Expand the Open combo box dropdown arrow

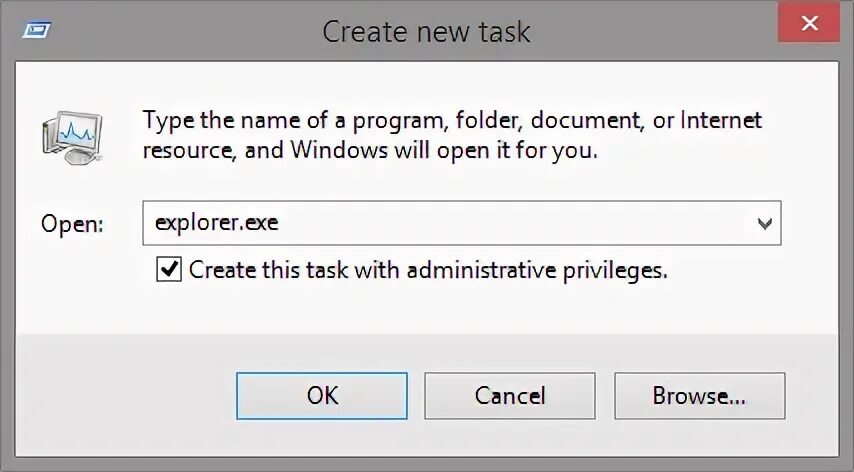click(x=765, y=223)
